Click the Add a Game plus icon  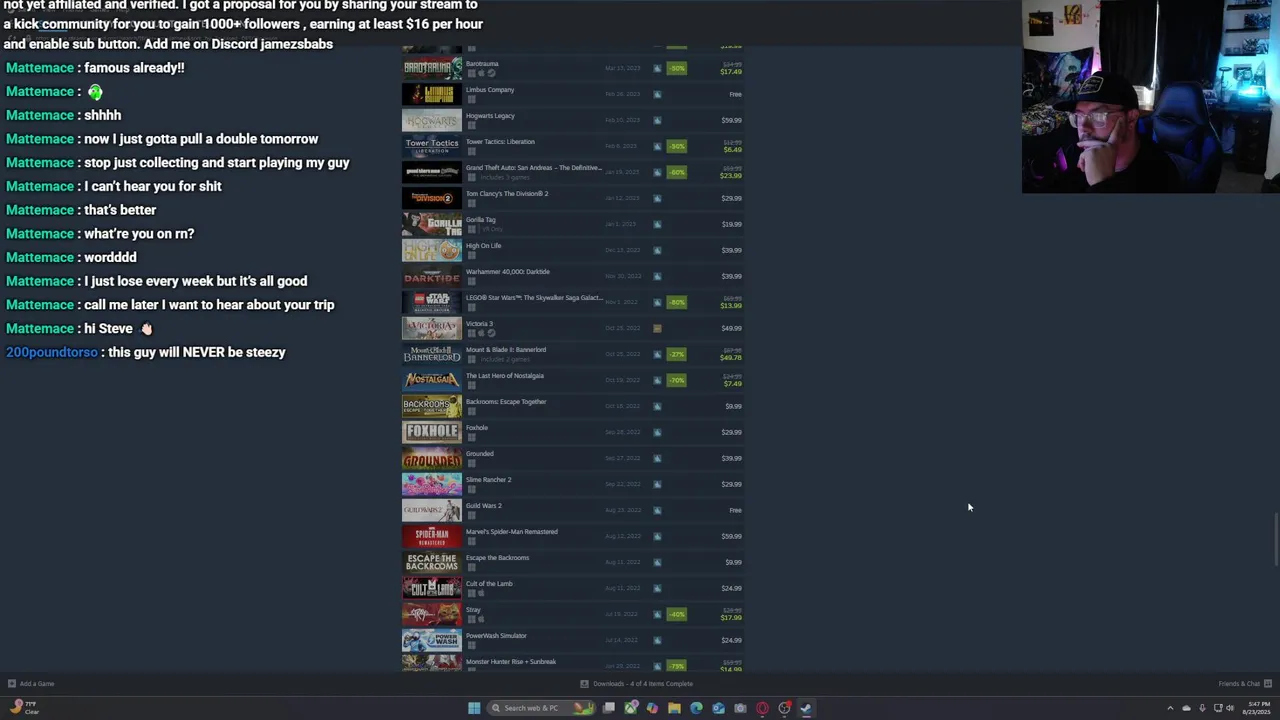click(12, 684)
